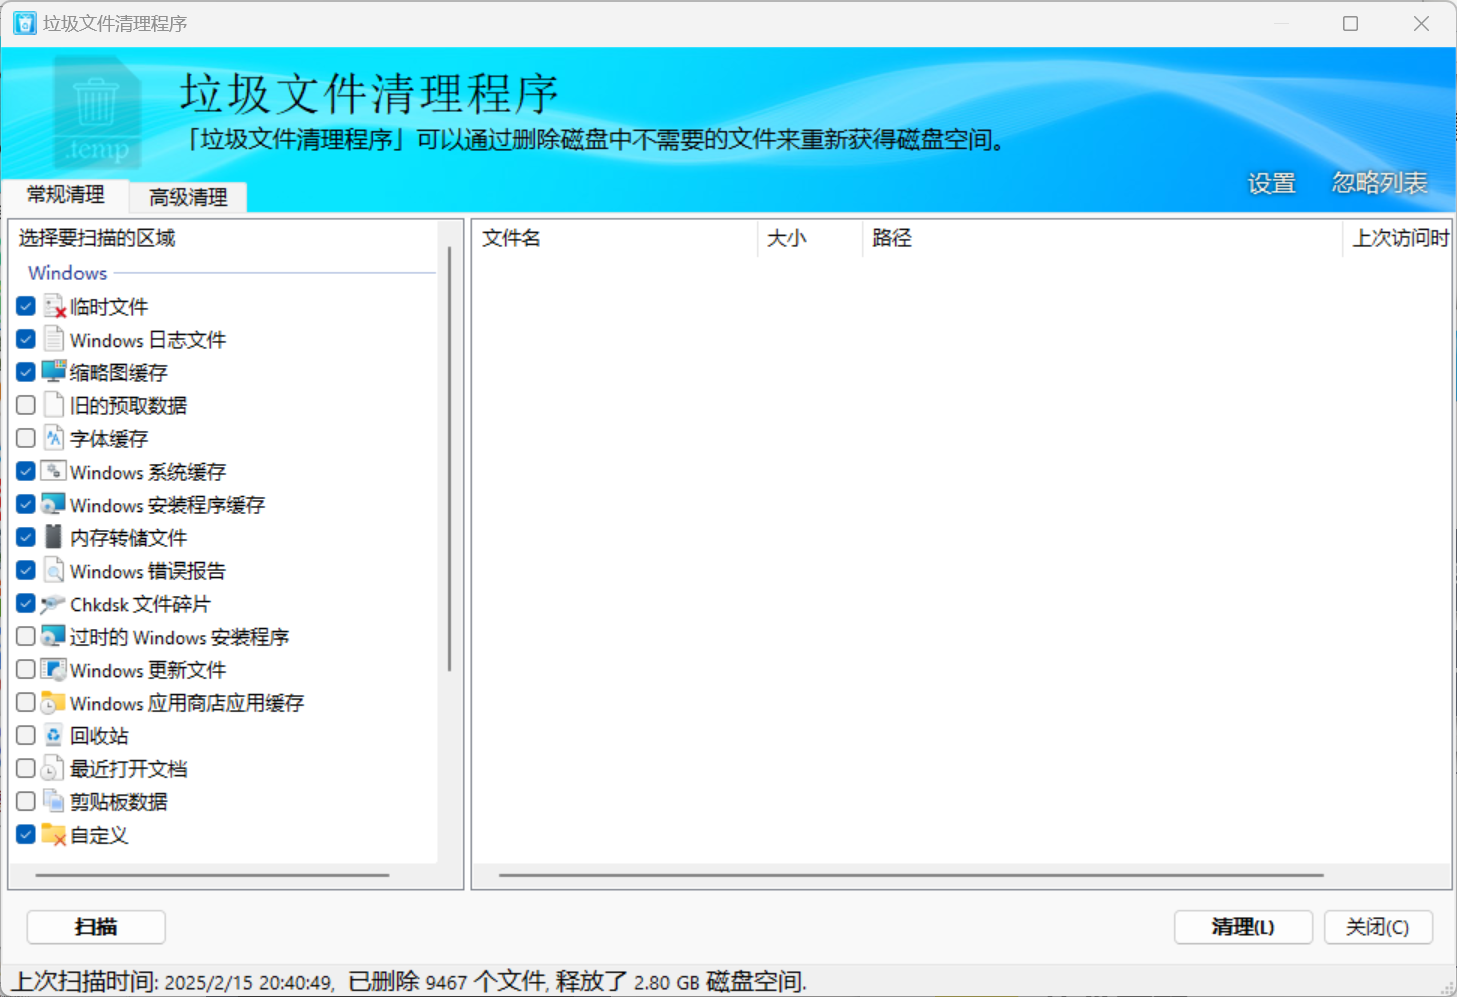
Task: Click the 回收站 recycle bin icon
Action: [x=54, y=735]
